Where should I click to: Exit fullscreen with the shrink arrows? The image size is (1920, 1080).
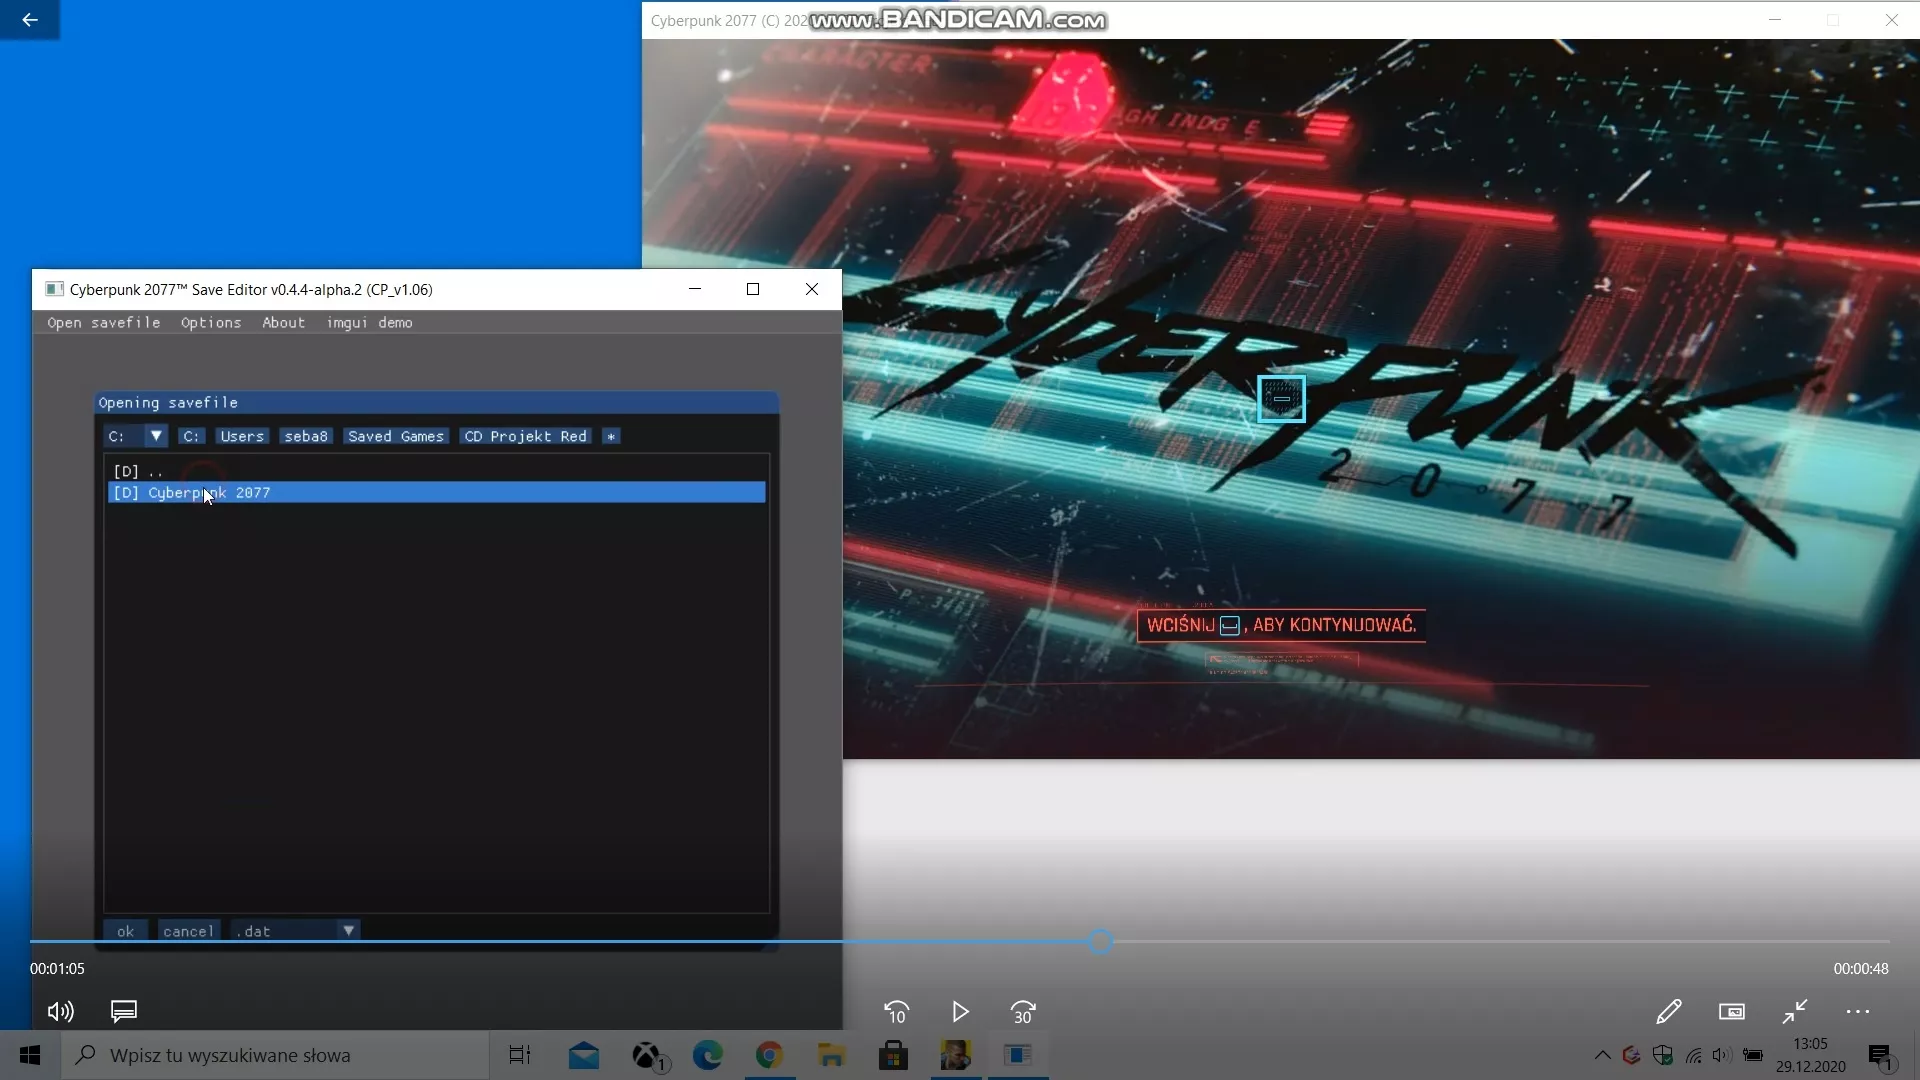[1795, 1012]
